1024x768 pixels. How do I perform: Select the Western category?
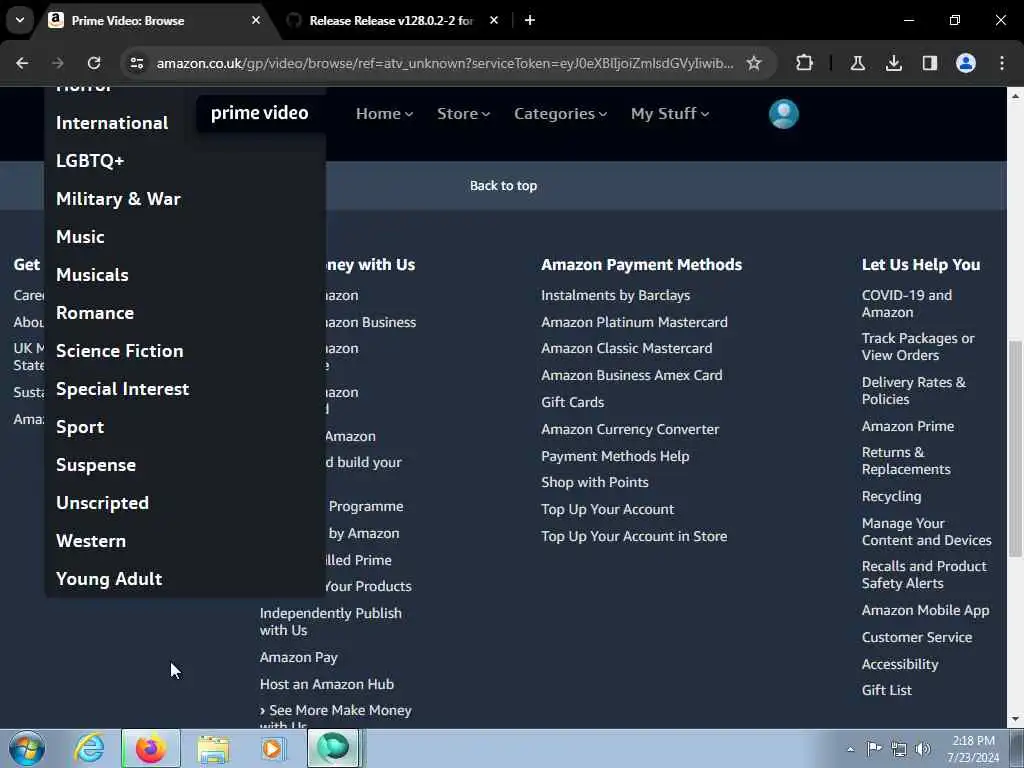91,541
